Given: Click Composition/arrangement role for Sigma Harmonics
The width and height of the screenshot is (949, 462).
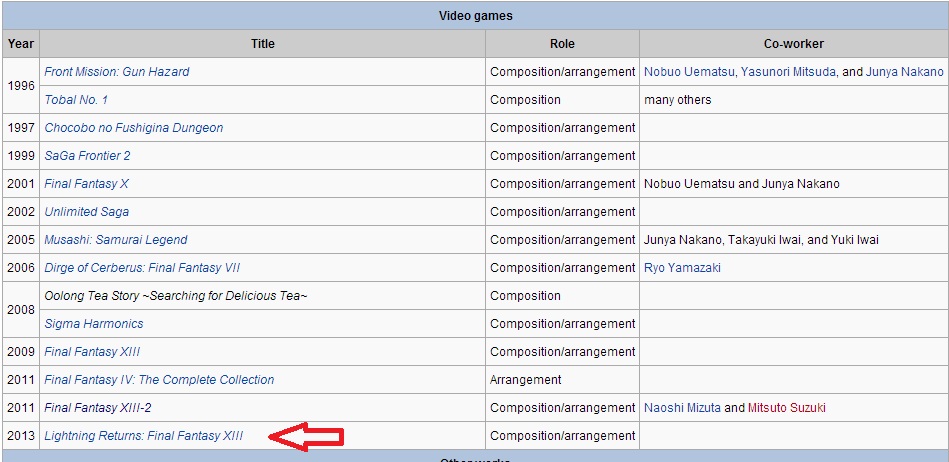Looking at the screenshot, I should 563,324.
